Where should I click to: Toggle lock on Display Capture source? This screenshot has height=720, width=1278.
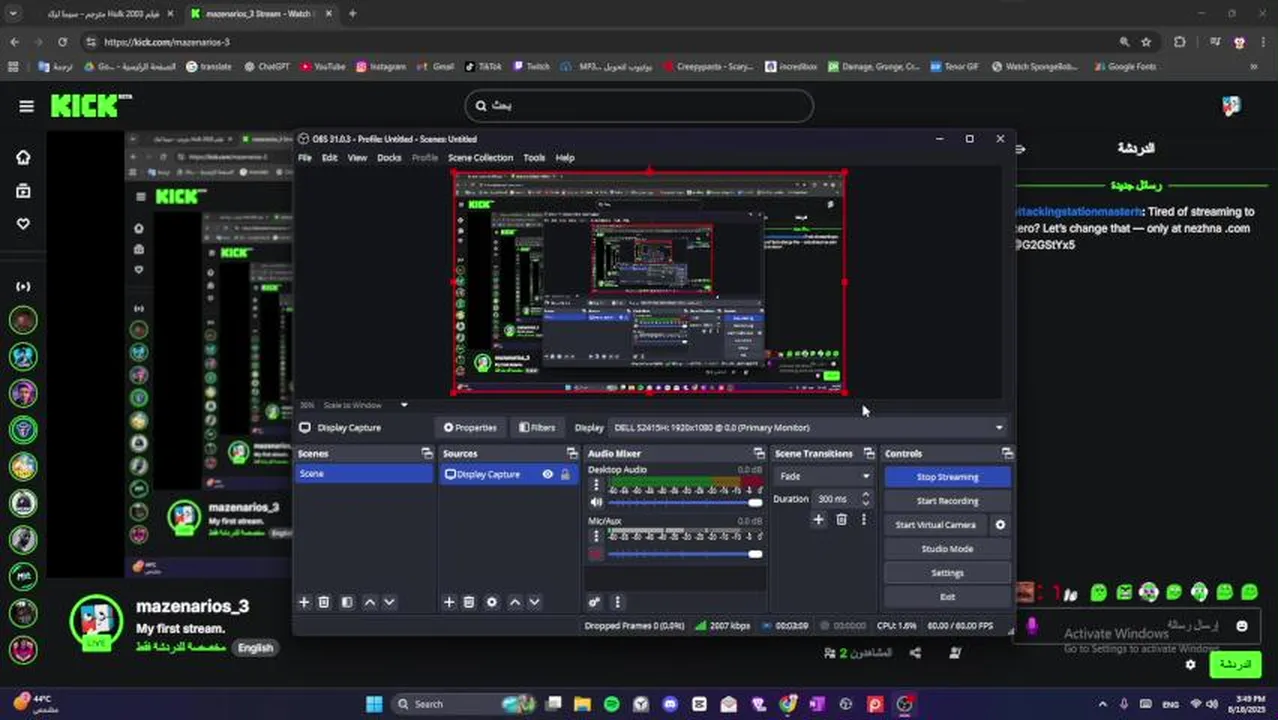[565, 474]
